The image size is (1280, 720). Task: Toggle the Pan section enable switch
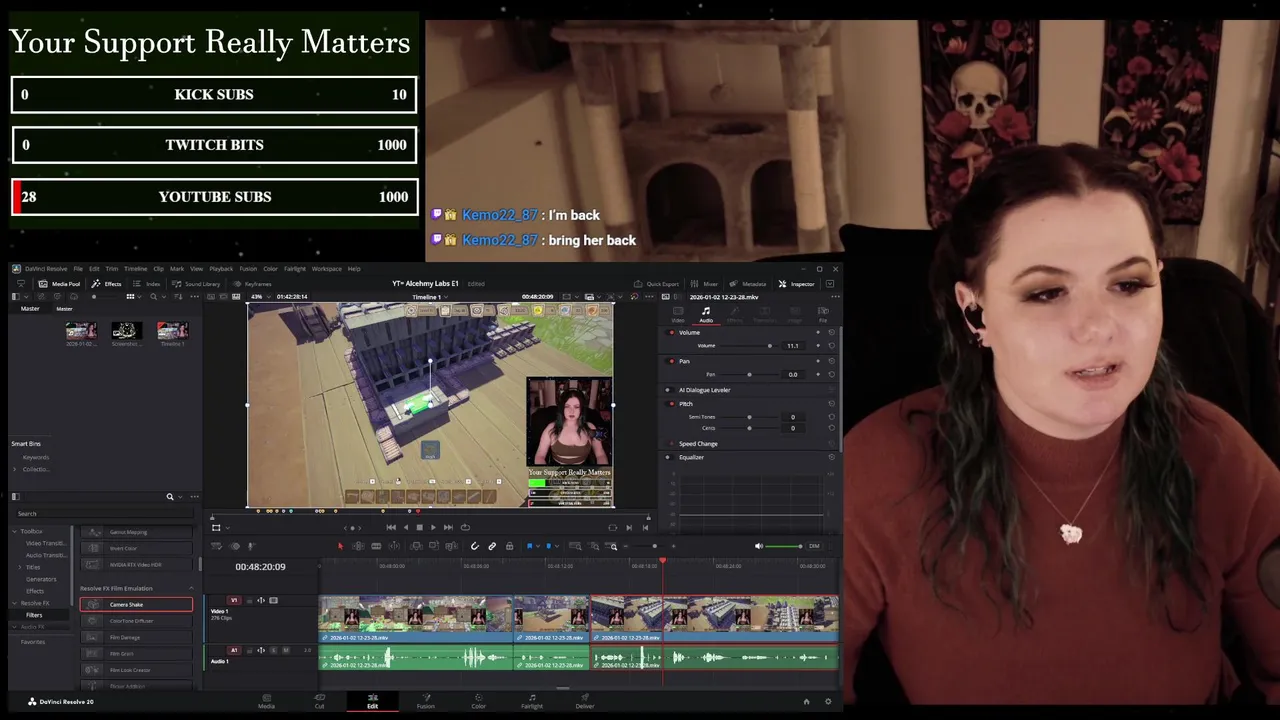coord(671,361)
